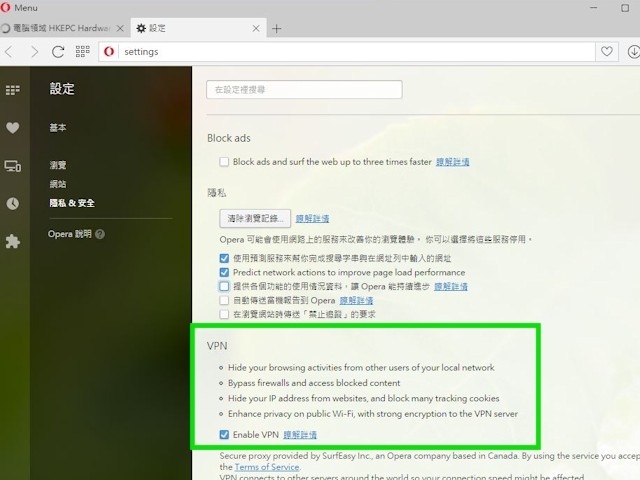Open downloads icon in toolbar
Image resolution: width=640 pixels, height=480 pixels.
coord(633,52)
